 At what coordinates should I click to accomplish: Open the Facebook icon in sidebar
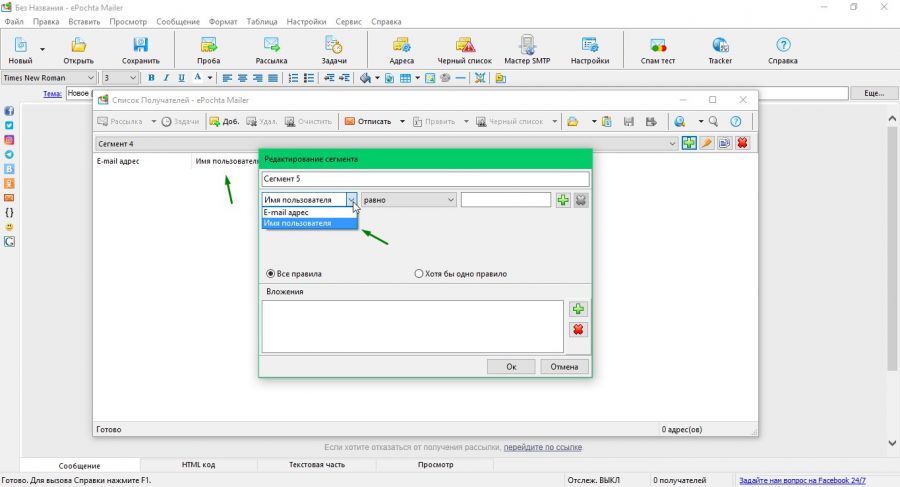click(9, 111)
